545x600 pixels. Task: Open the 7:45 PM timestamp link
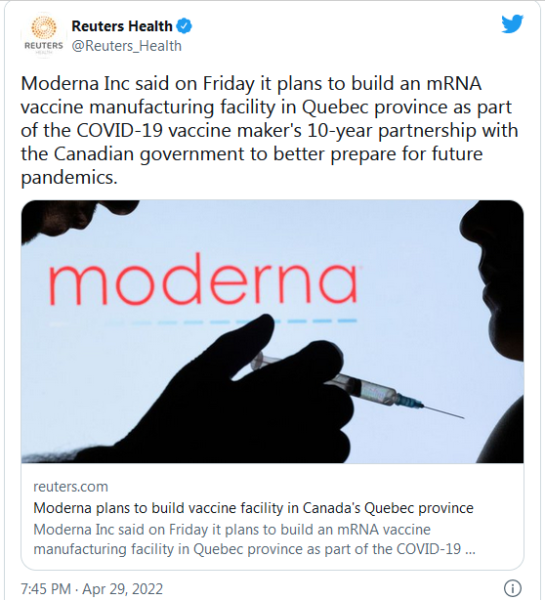coord(46,589)
